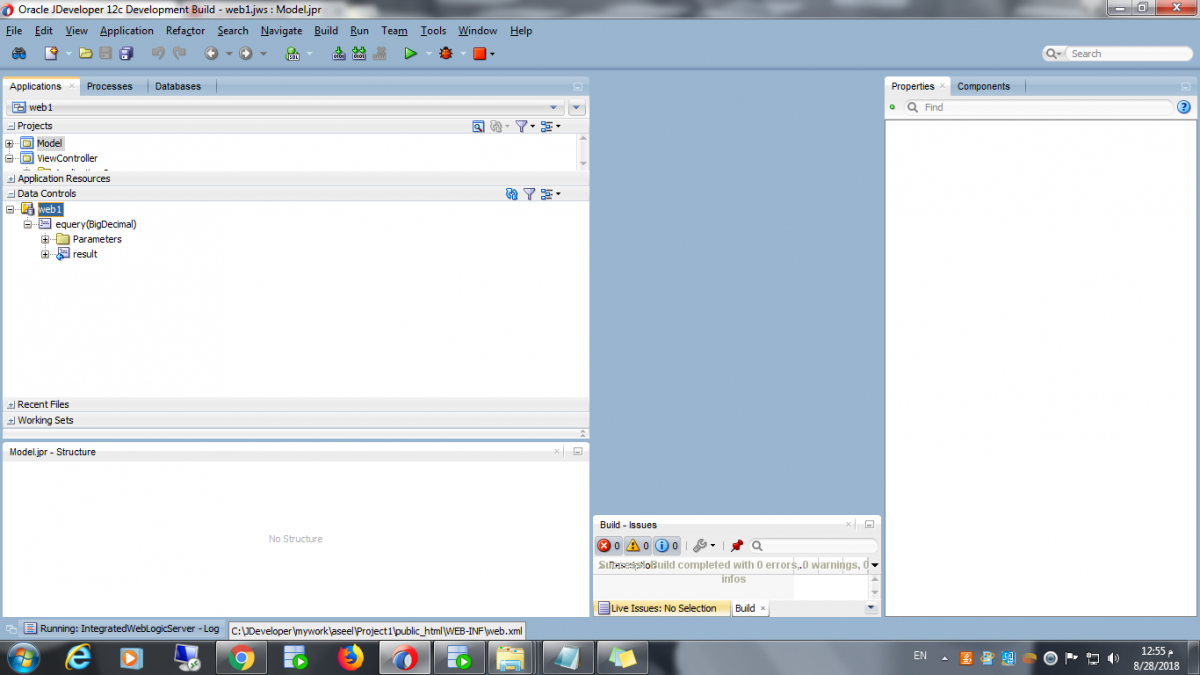The width and height of the screenshot is (1200, 675).
Task: Toggle the warnings filter in Build Issues
Action: (637, 546)
